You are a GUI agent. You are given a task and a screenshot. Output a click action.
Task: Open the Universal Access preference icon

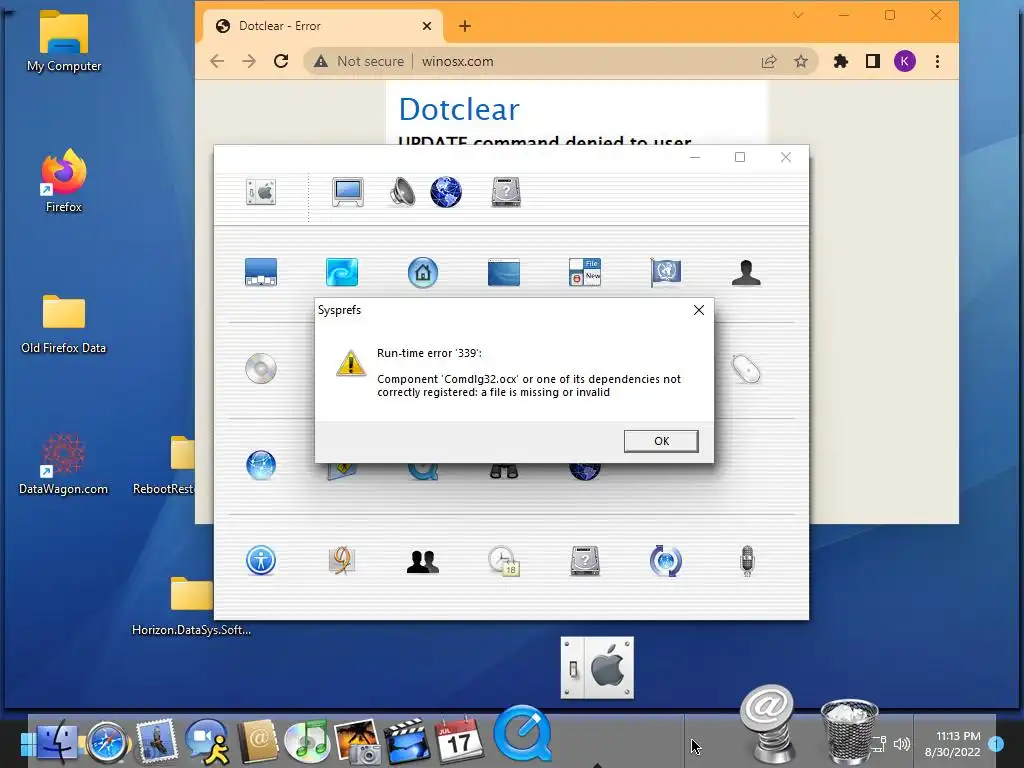(x=261, y=560)
